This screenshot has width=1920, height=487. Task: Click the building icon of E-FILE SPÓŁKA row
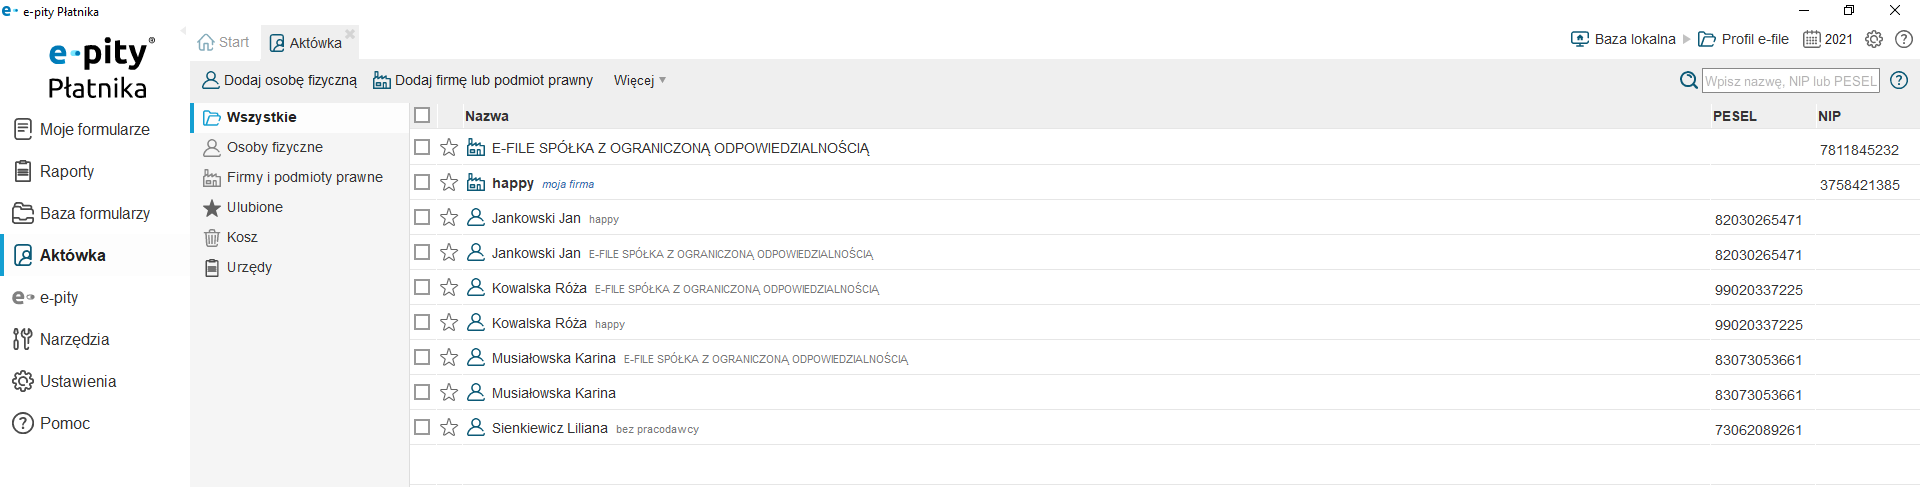[476, 147]
